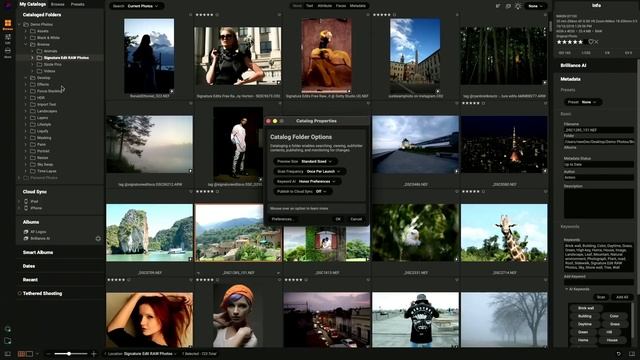Select the Text filter tab

309,6
